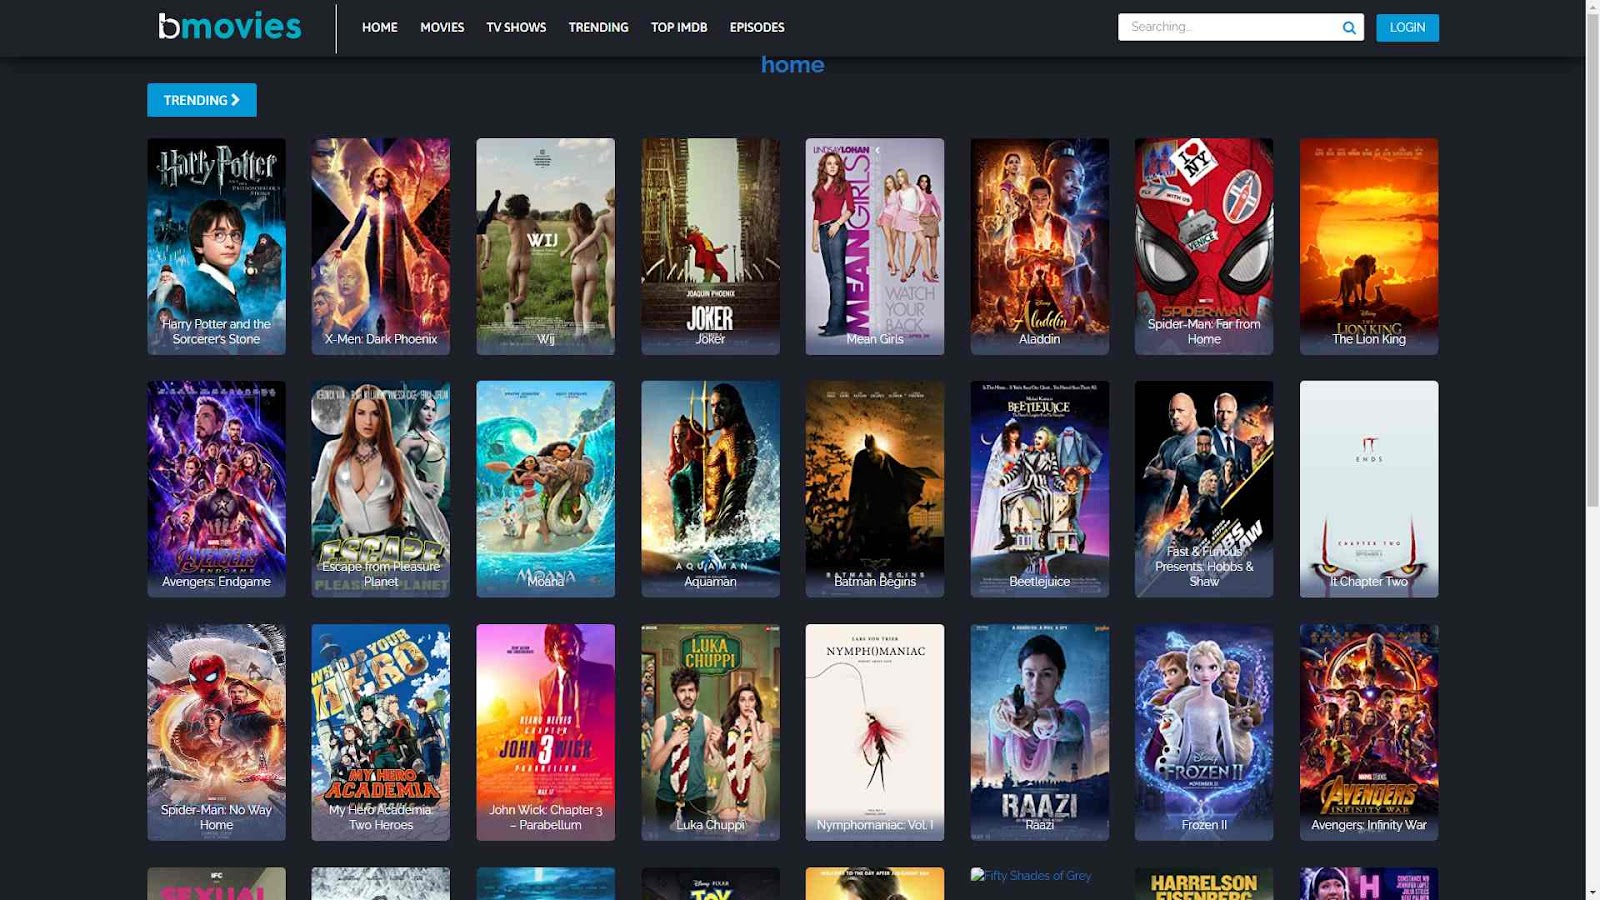Open the Frozen II thumbnail
Viewport: 1600px width, 900px height.
coord(1204,732)
